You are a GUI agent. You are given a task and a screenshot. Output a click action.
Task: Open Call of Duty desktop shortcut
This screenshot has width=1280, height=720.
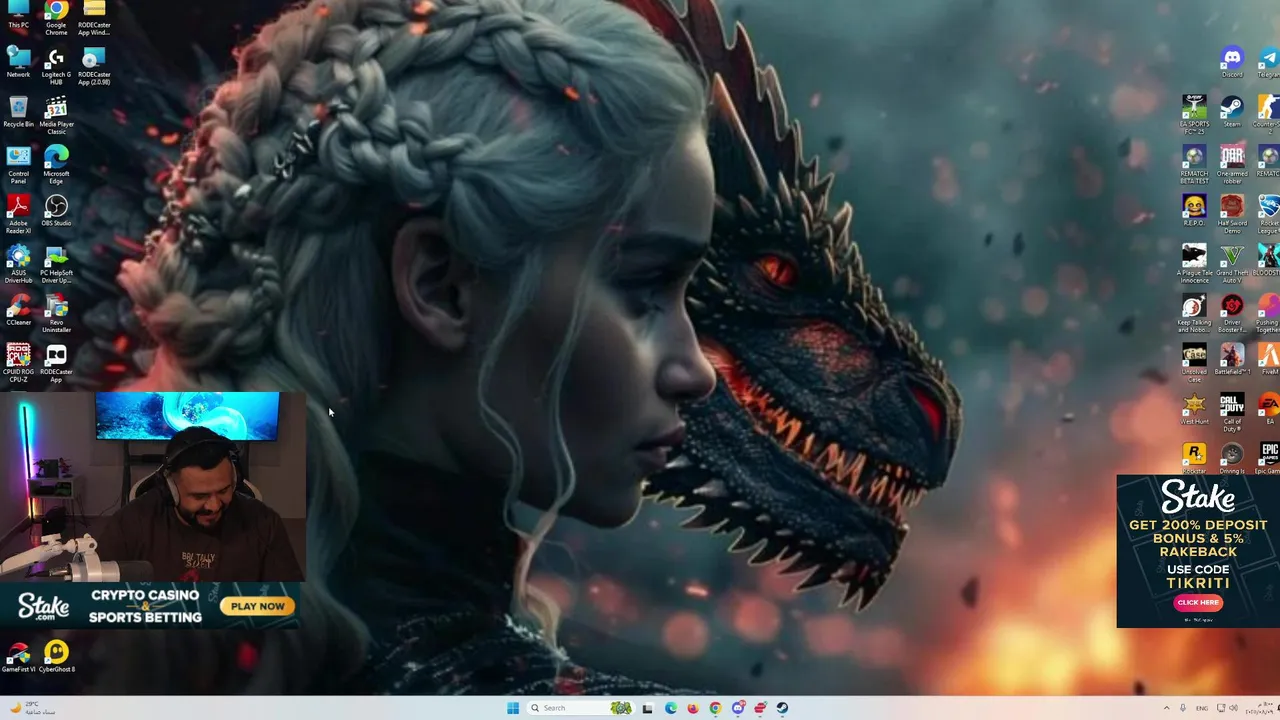pos(1232,412)
